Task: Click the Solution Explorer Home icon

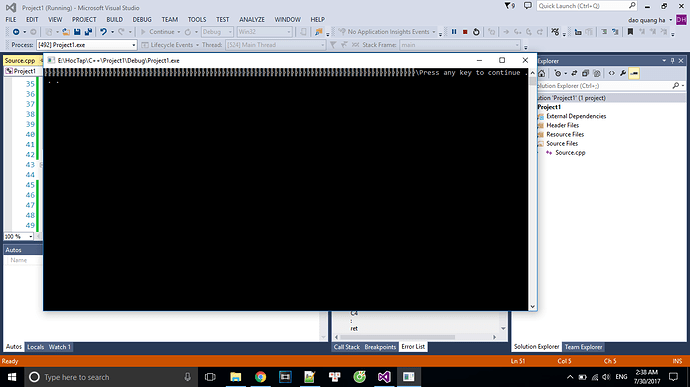Action: (x=542, y=74)
